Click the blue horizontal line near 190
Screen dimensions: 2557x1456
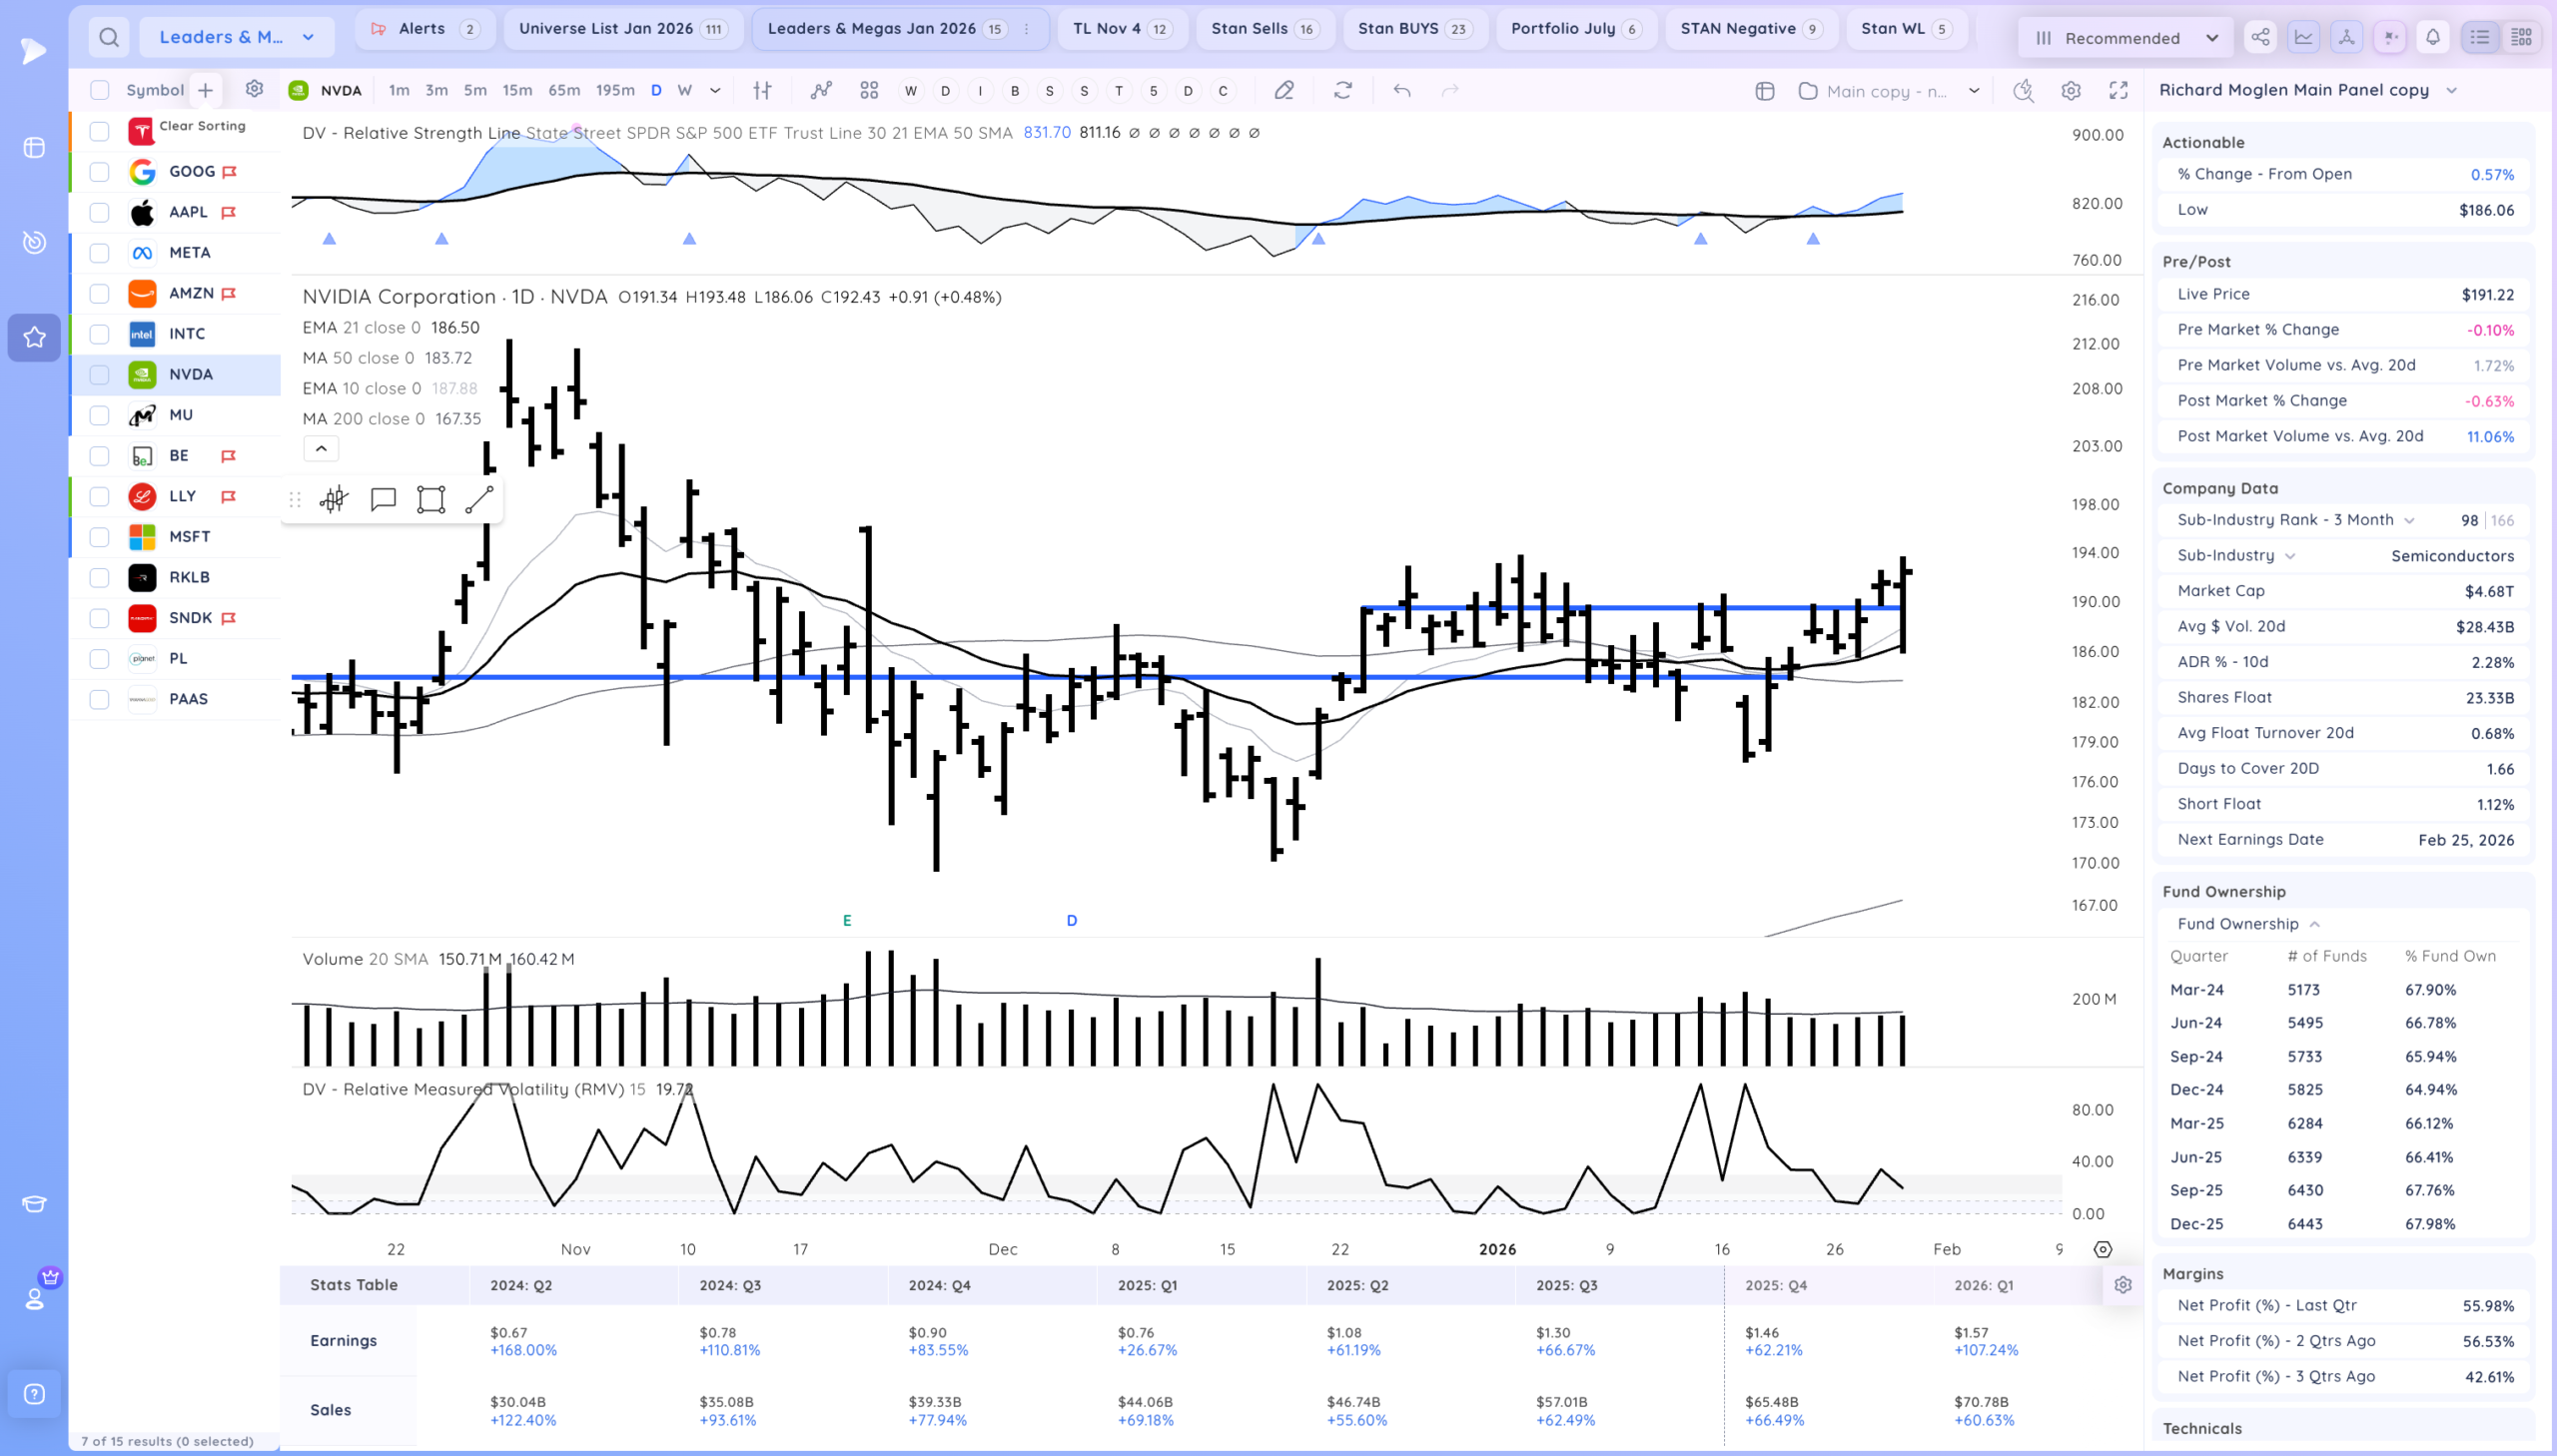click(x=1630, y=607)
